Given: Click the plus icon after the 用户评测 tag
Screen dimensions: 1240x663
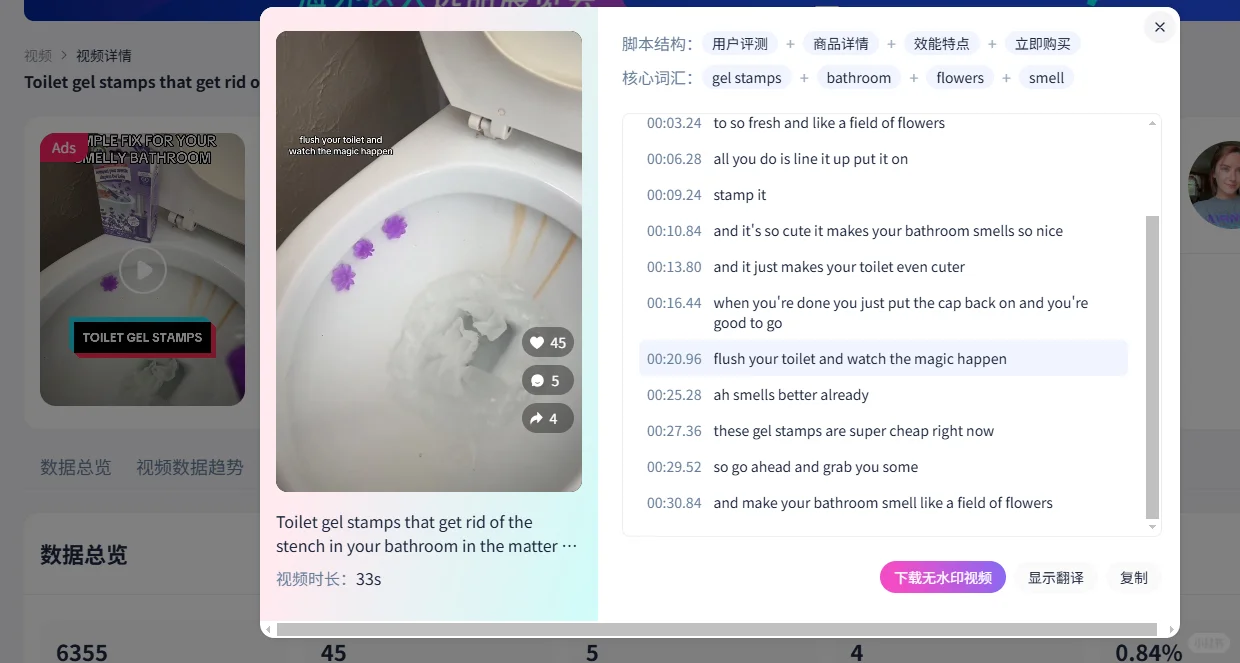Looking at the screenshot, I should click(x=790, y=43).
